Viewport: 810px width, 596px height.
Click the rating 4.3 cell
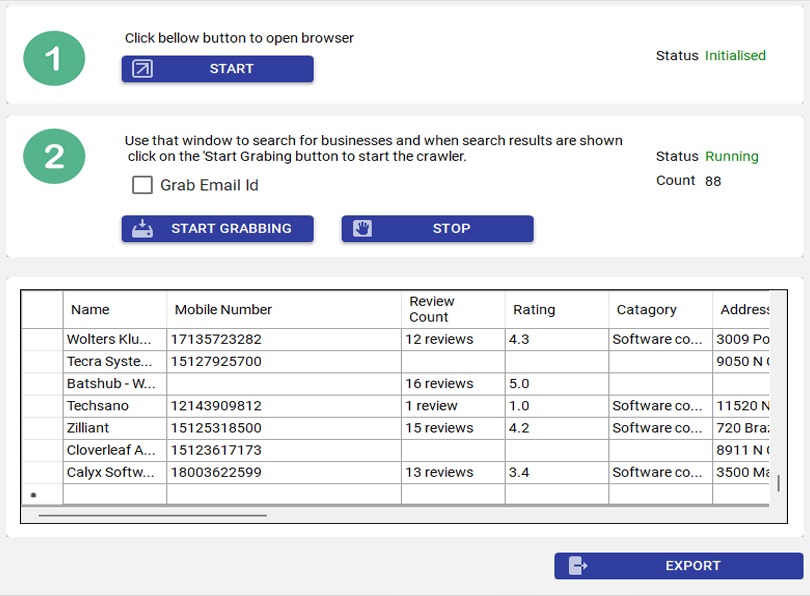point(557,339)
